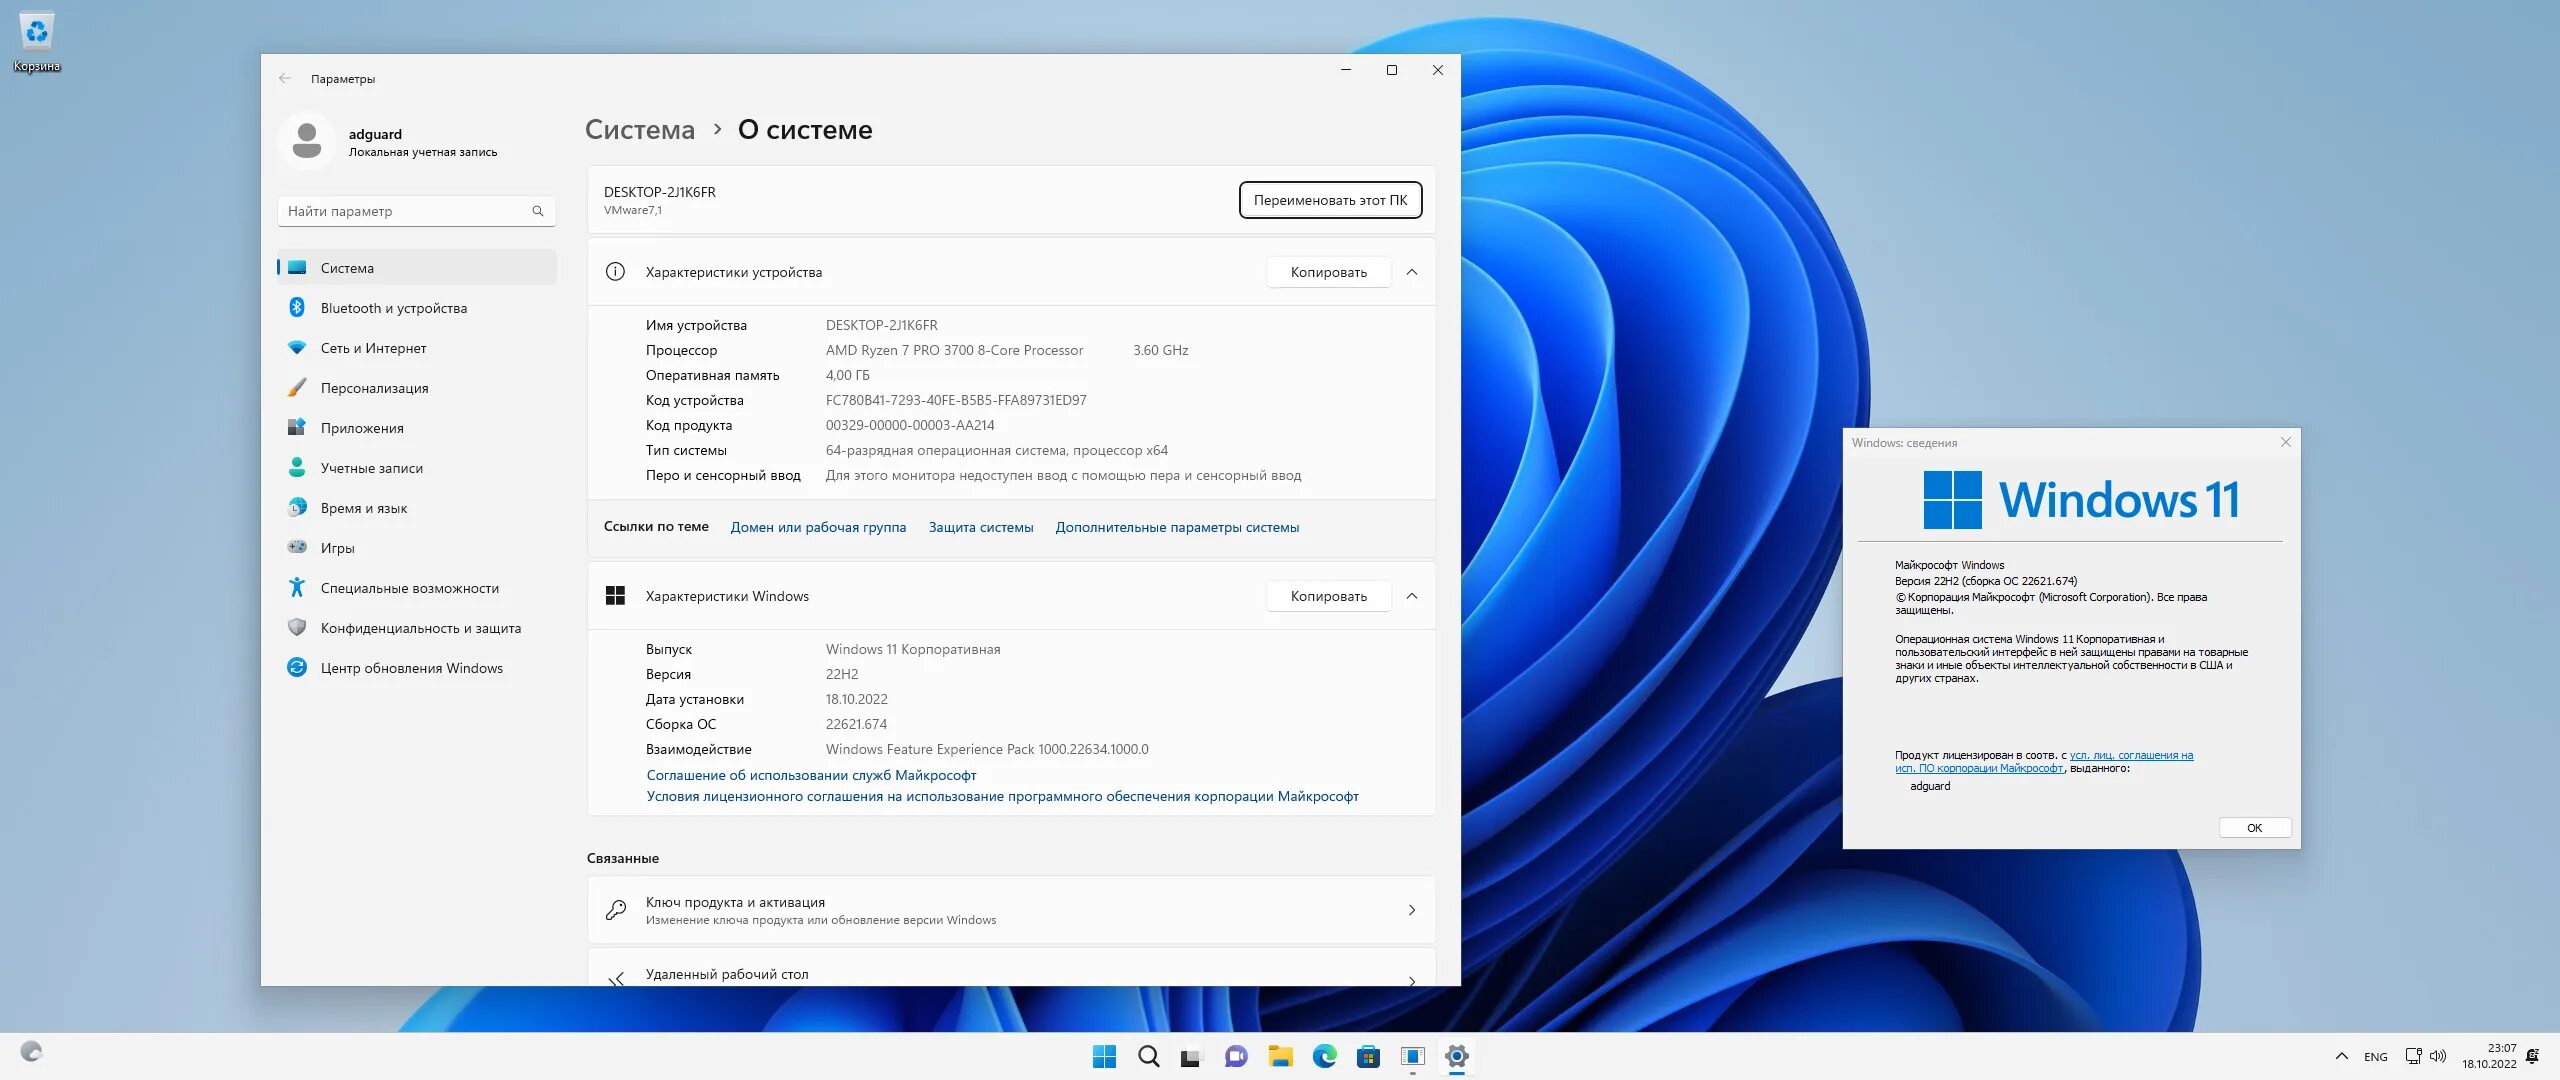Viewport: 2560px width, 1080px height.
Task: Click the Microsoft Store taskbar icon
Action: (x=1368, y=1056)
